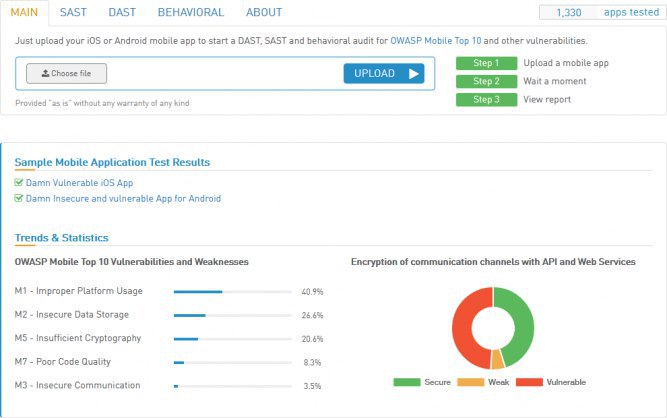Follow the OWASP Mobile Top 10 link
This screenshot has width=667, height=418.
(x=436, y=41)
